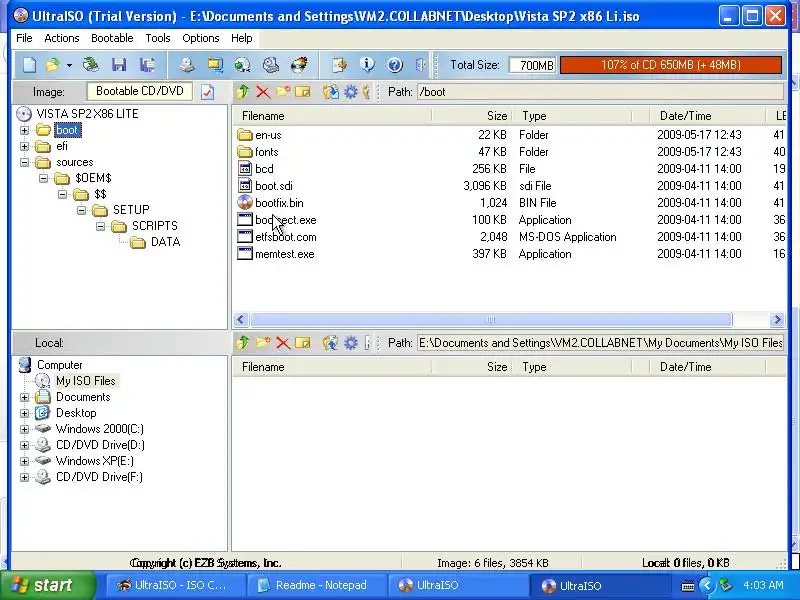Image resolution: width=800 pixels, height=600 pixels.
Task: Click the orange 107% of CD capacity bar
Action: point(670,65)
